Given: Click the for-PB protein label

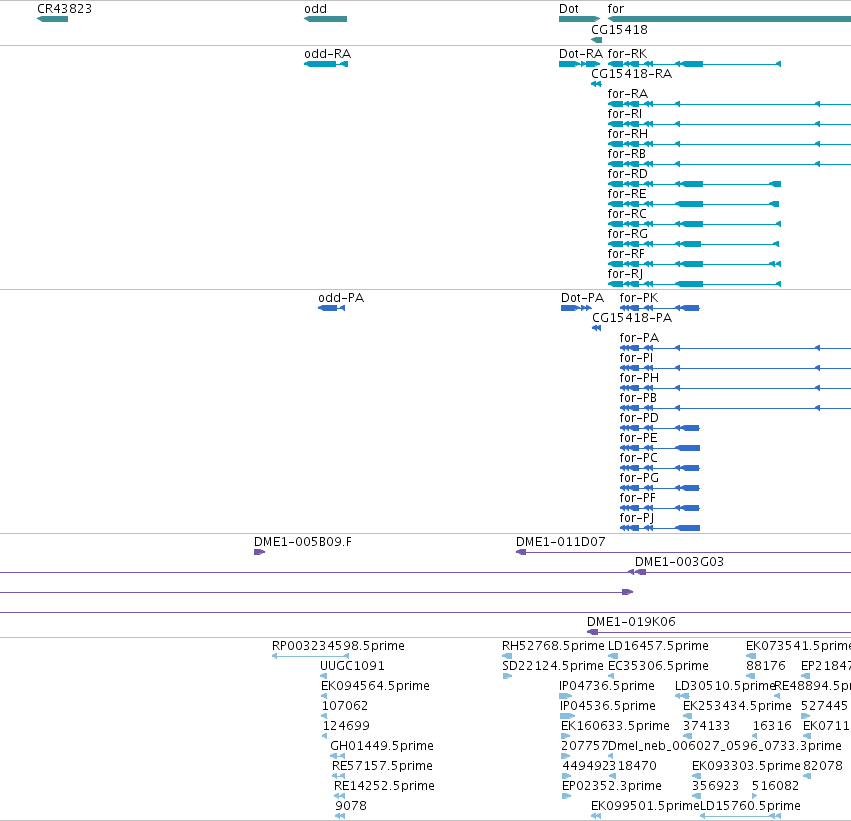Looking at the screenshot, I should click(638, 398).
